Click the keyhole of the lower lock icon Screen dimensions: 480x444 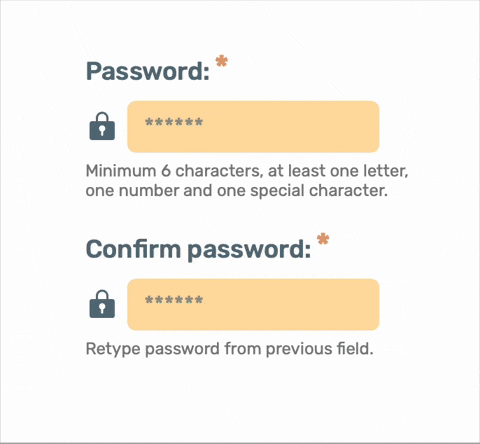coord(102,307)
